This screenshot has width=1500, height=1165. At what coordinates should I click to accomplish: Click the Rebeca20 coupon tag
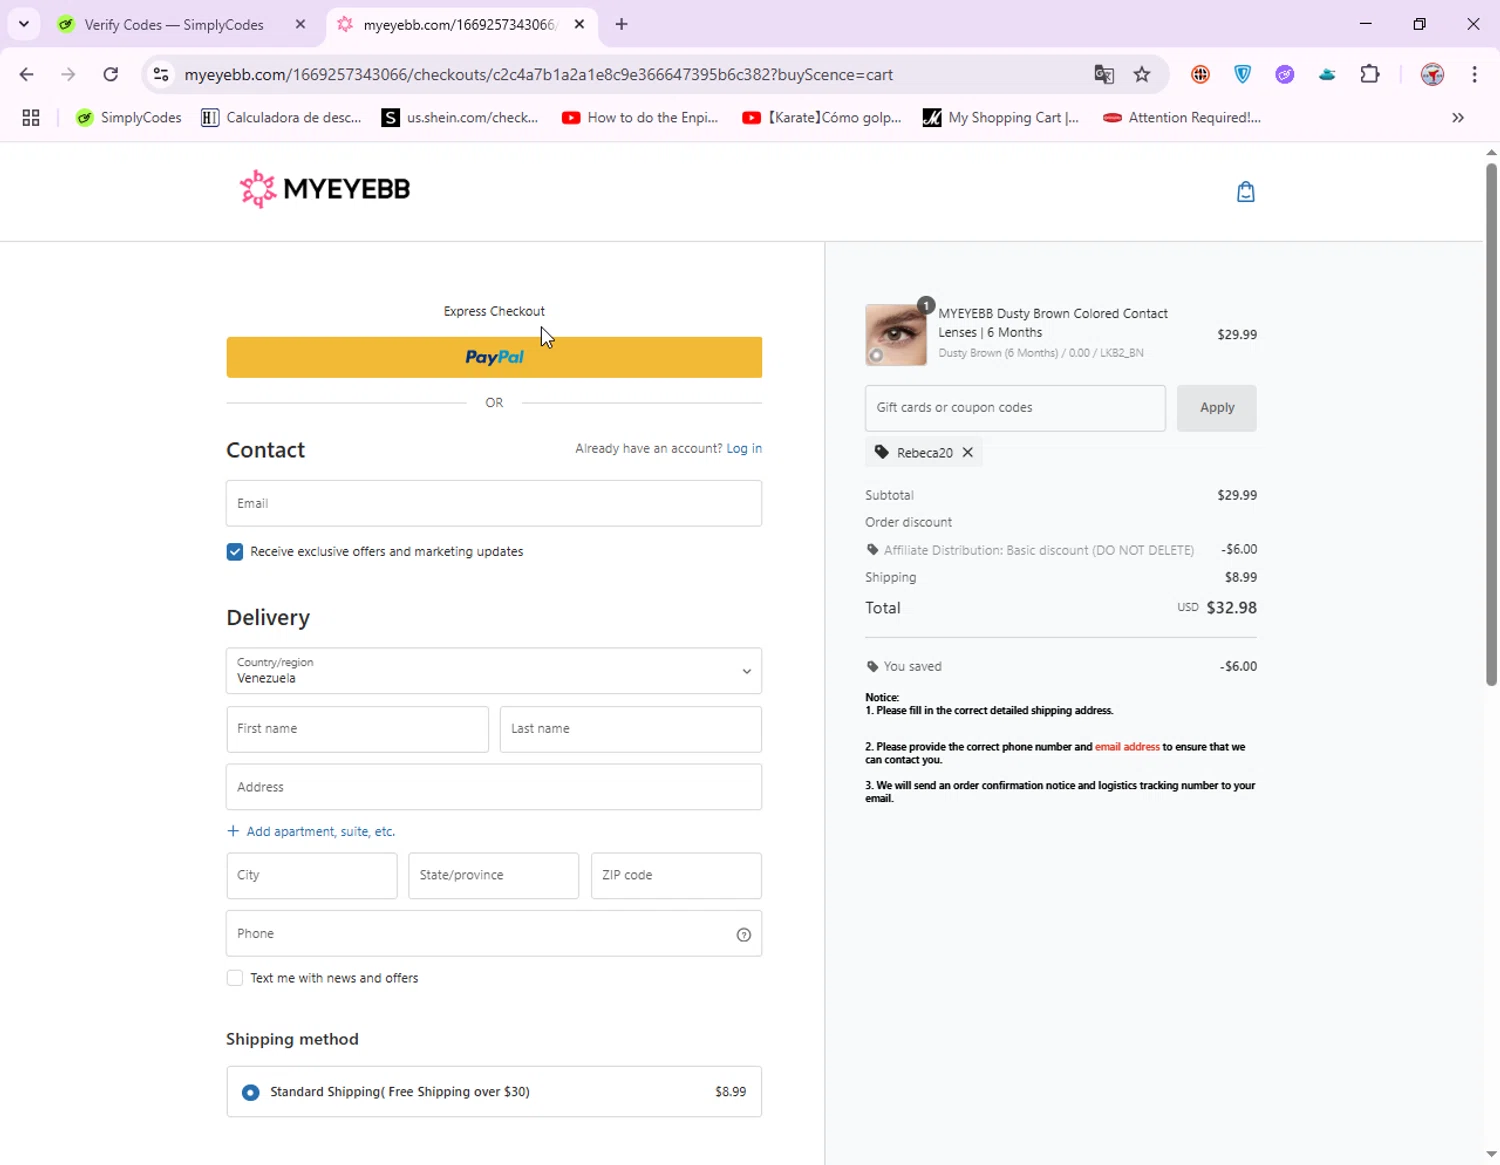[x=923, y=453]
